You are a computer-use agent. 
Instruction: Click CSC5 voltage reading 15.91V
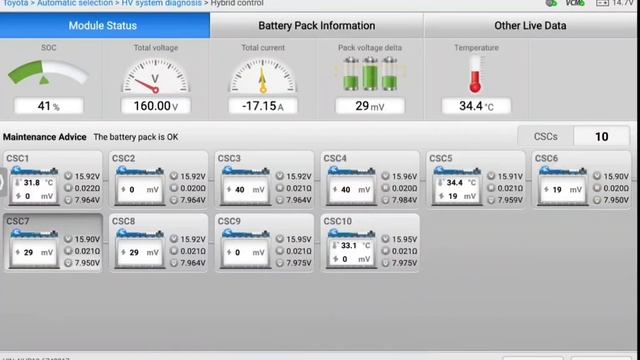510,176
